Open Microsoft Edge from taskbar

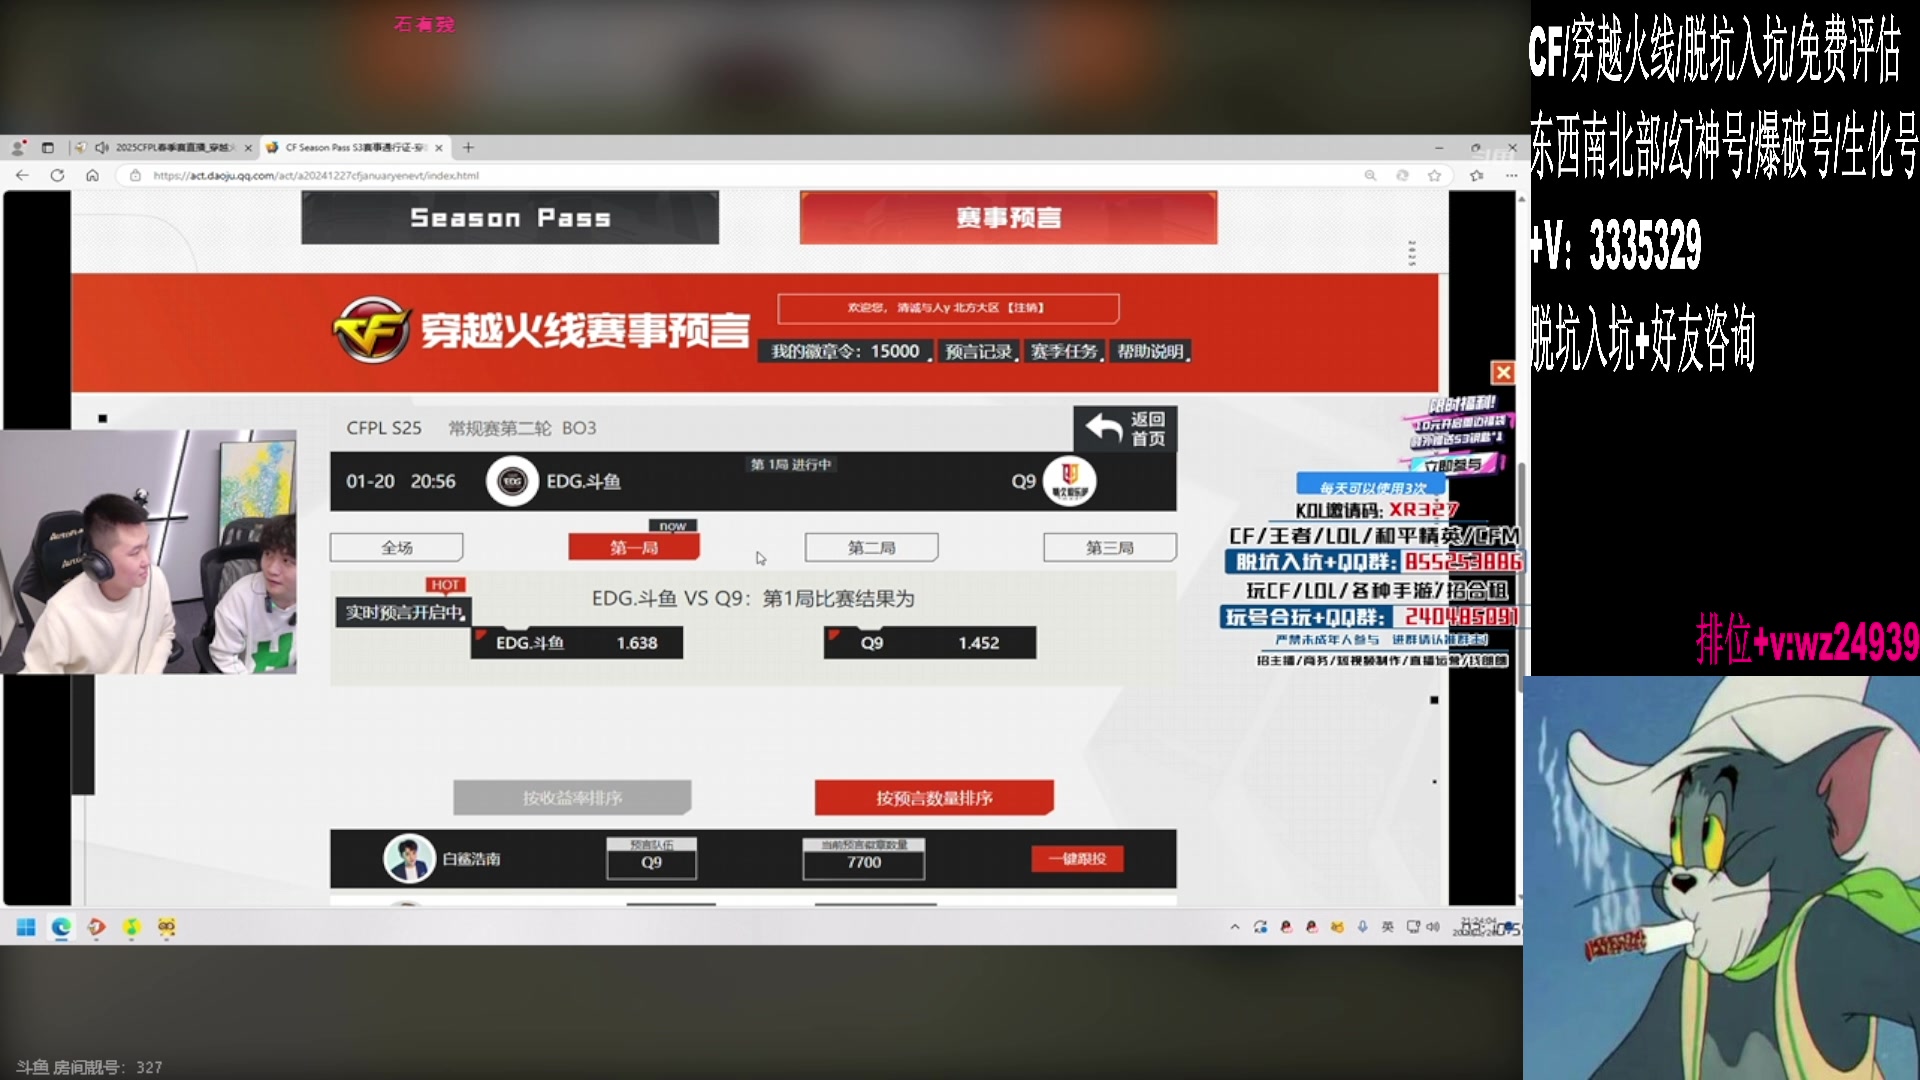pos(61,927)
